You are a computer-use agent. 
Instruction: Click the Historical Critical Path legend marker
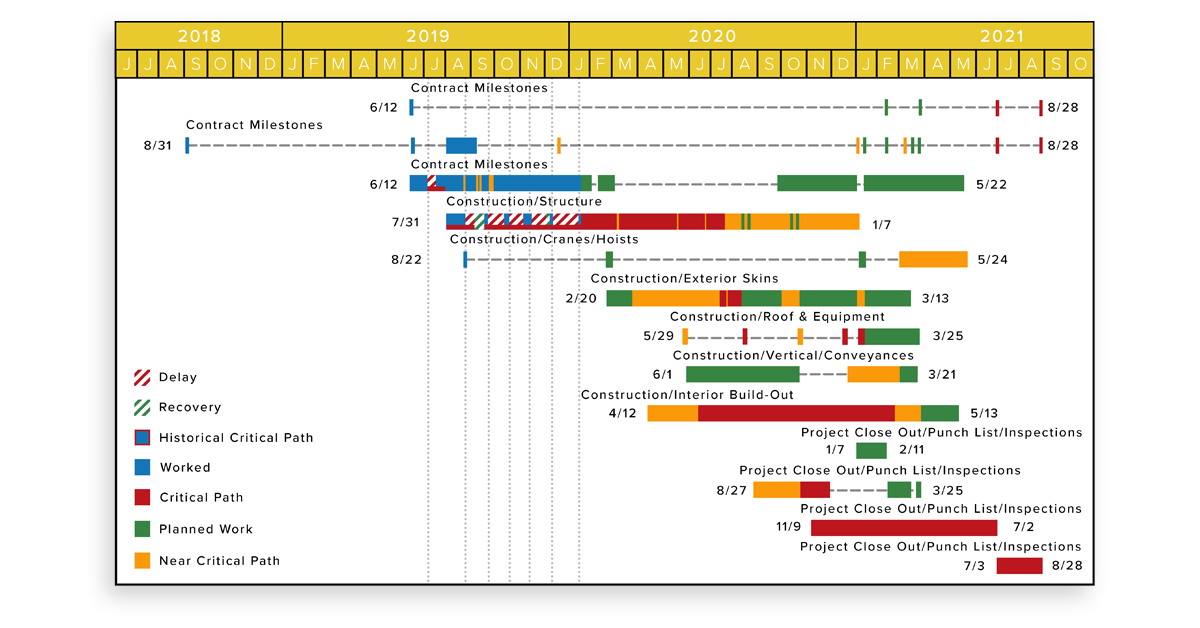140,437
